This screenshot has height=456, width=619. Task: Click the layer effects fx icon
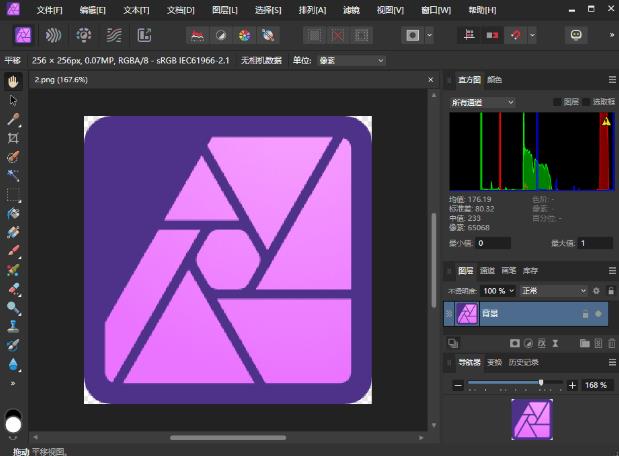pyautogui.click(x=542, y=343)
